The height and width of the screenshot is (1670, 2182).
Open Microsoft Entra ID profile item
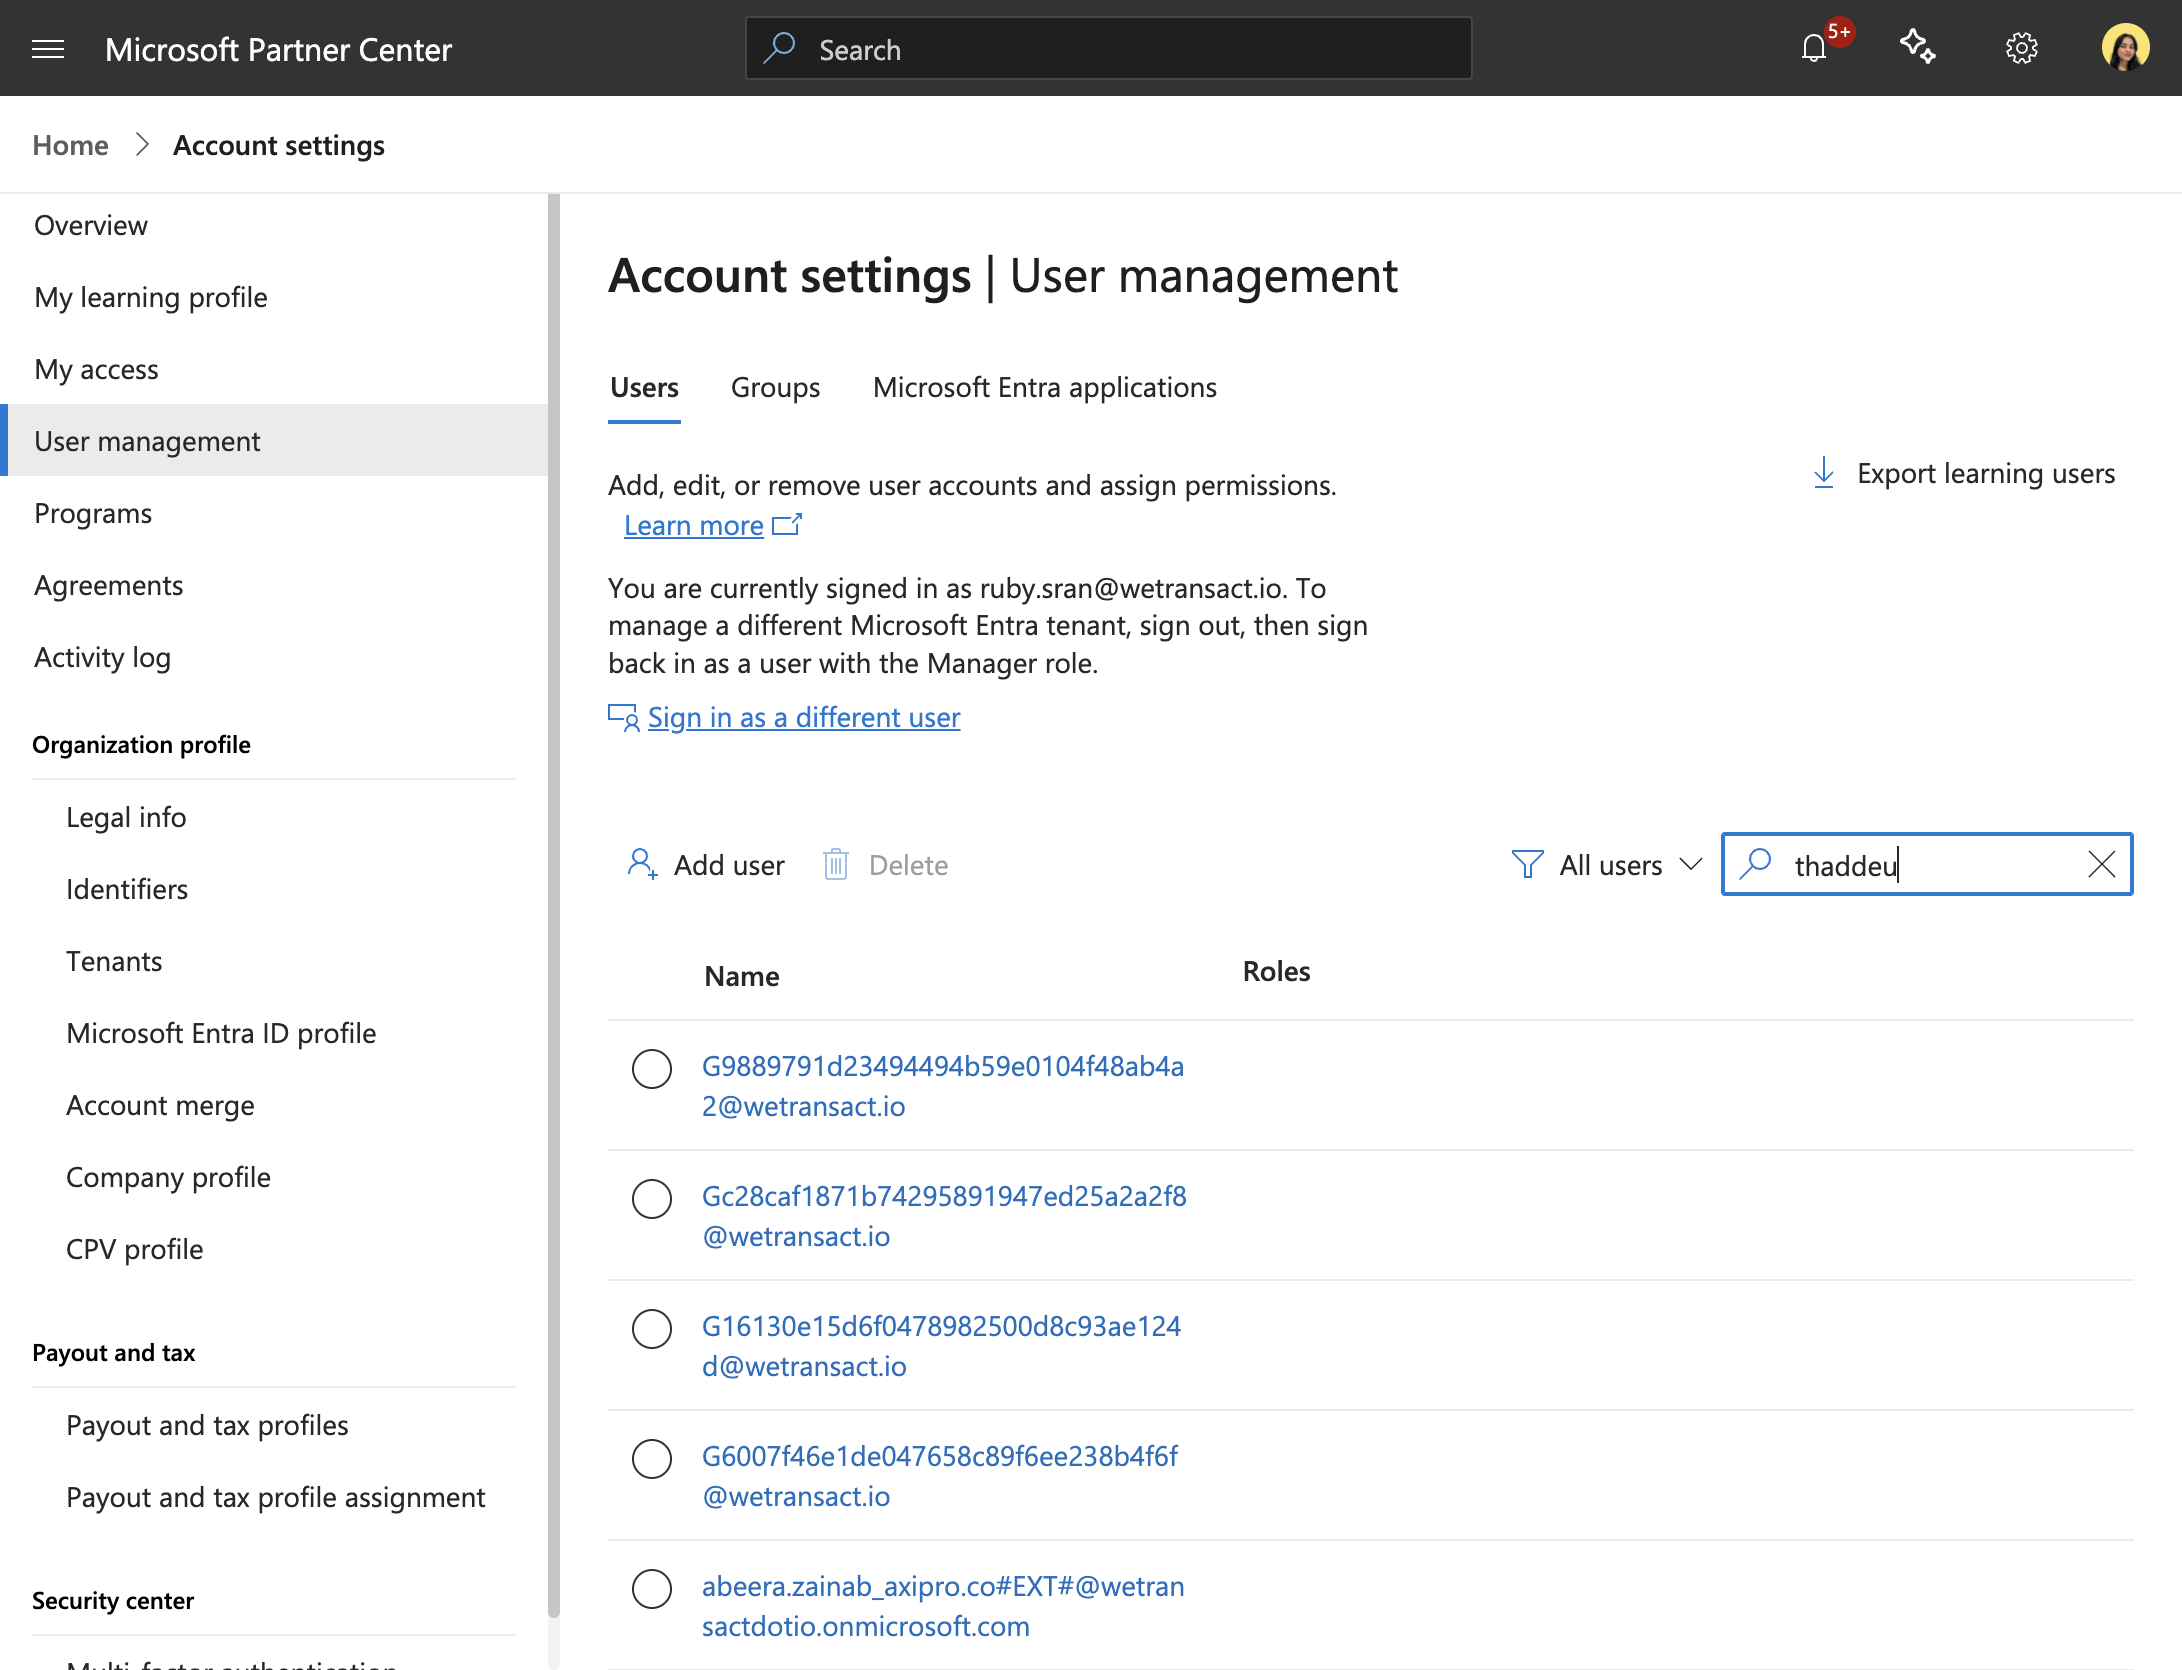(221, 1033)
